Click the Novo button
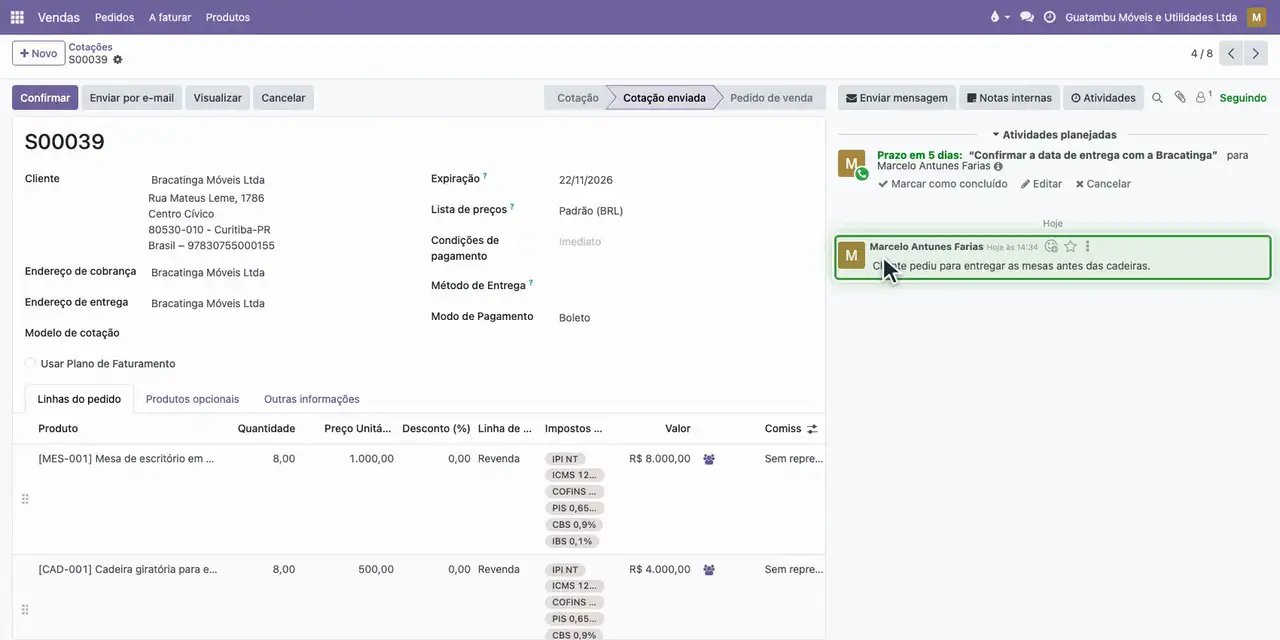Image resolution: width=1280 pixels, height=640 pixels. tap(39, 54)
